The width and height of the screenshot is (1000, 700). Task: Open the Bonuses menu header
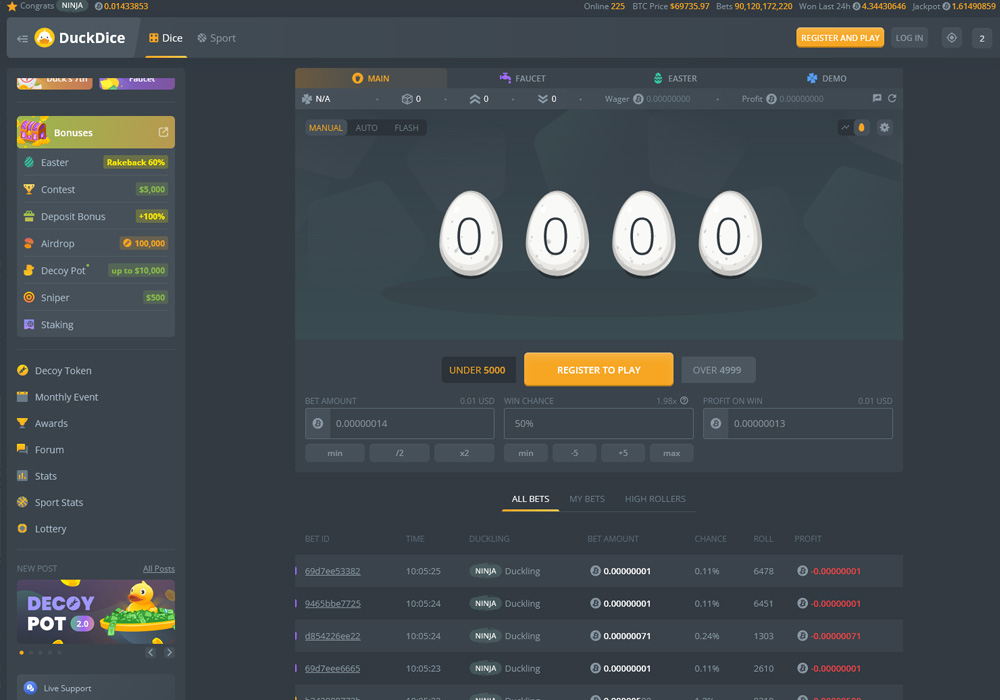96,132
